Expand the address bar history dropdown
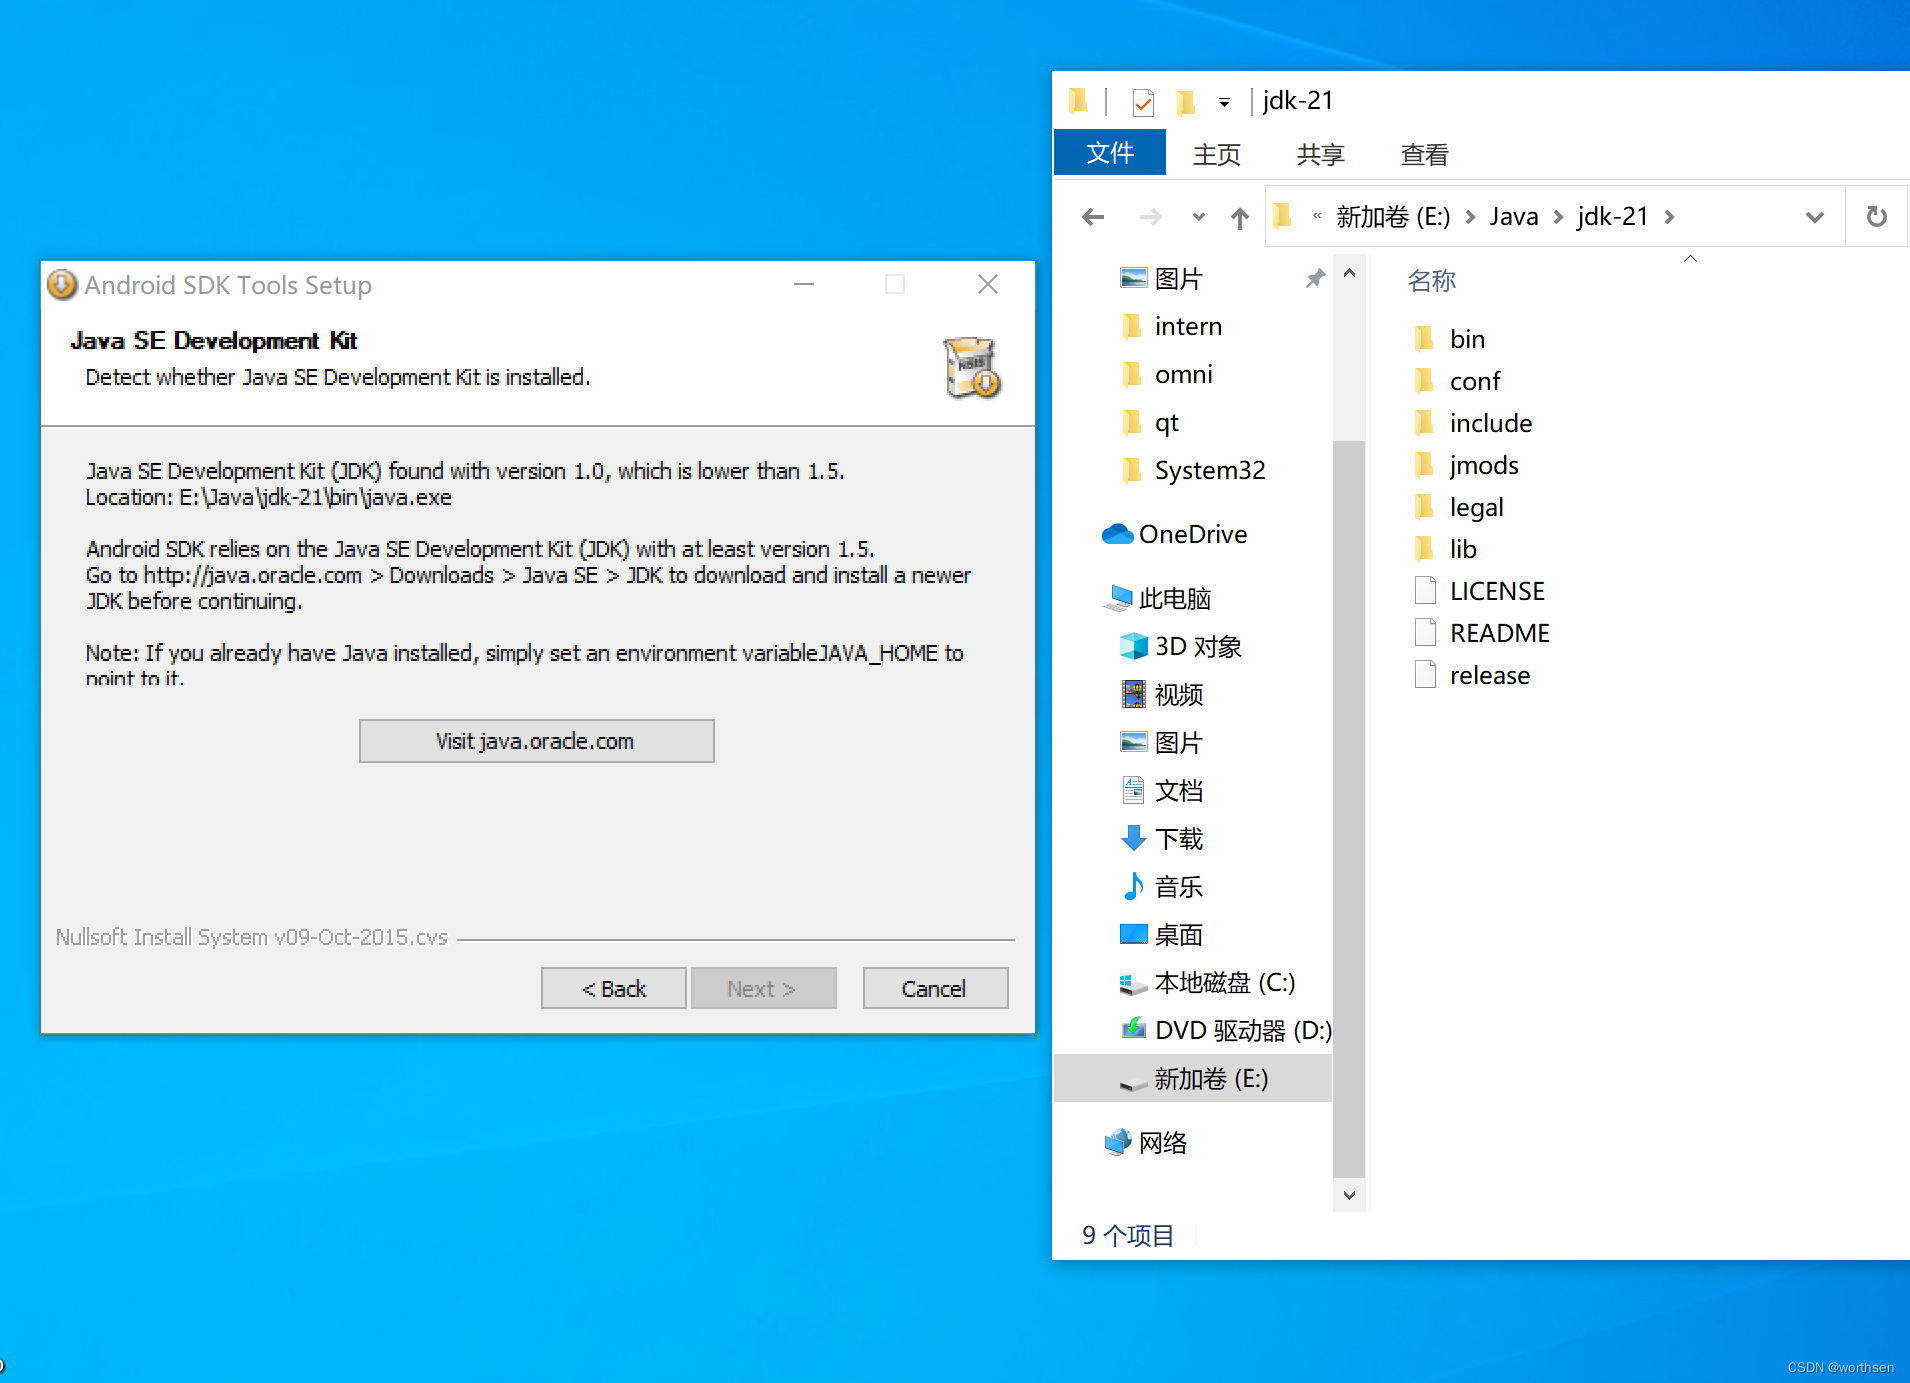Viewport: 1910px width, 1383px height. coord(1815,217)
